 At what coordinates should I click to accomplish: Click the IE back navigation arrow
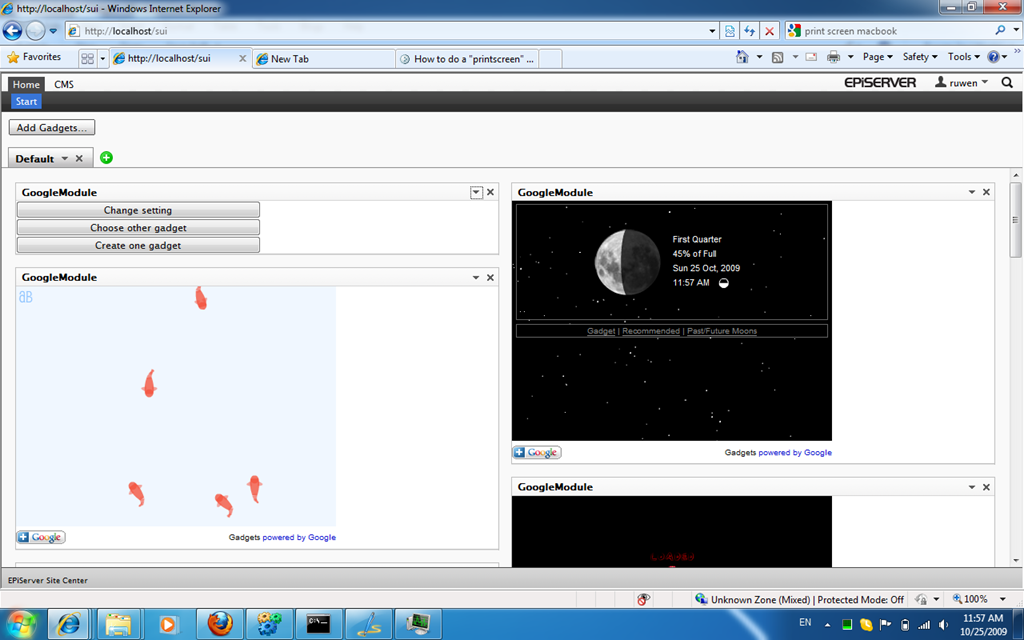[14, 31]
